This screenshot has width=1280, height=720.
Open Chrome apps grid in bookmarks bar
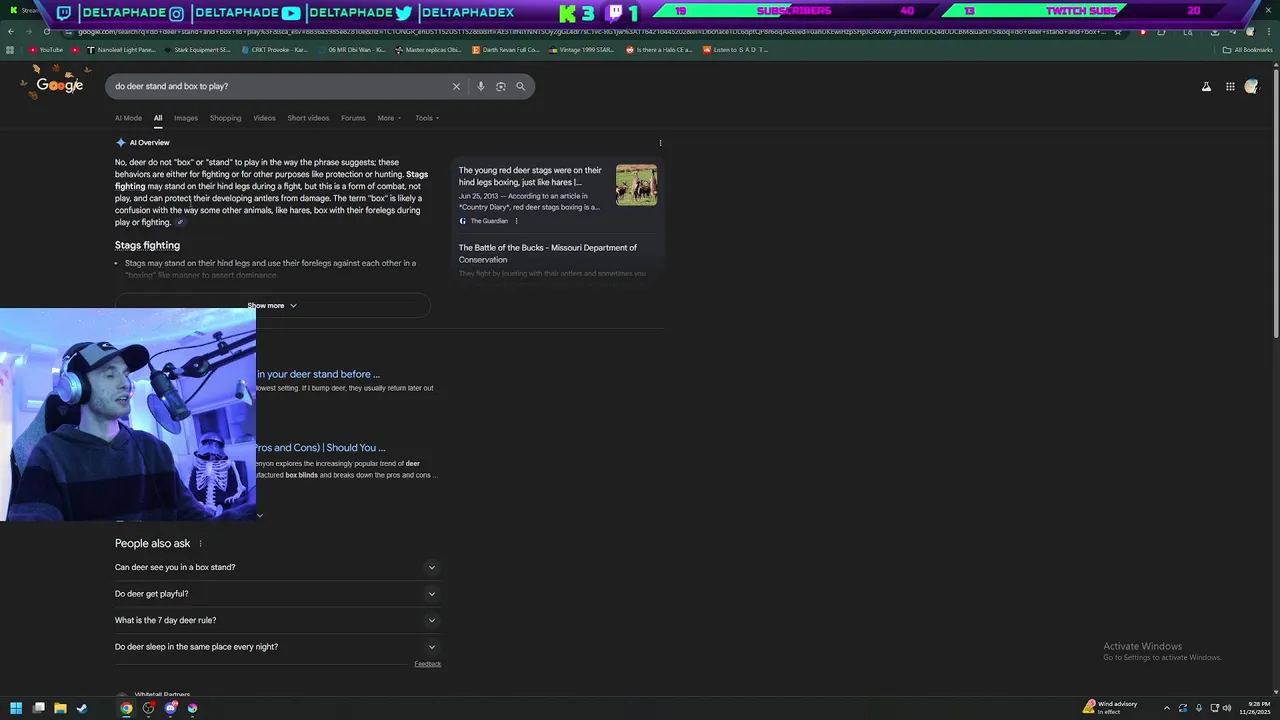click(10, 49)
